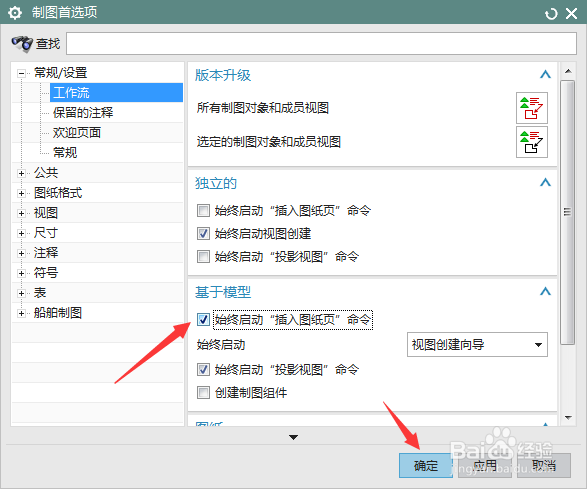The width and height of the screenshot is (587, 489).
Task: Click the 始终启动 label
Action: [x=221, y=344]
